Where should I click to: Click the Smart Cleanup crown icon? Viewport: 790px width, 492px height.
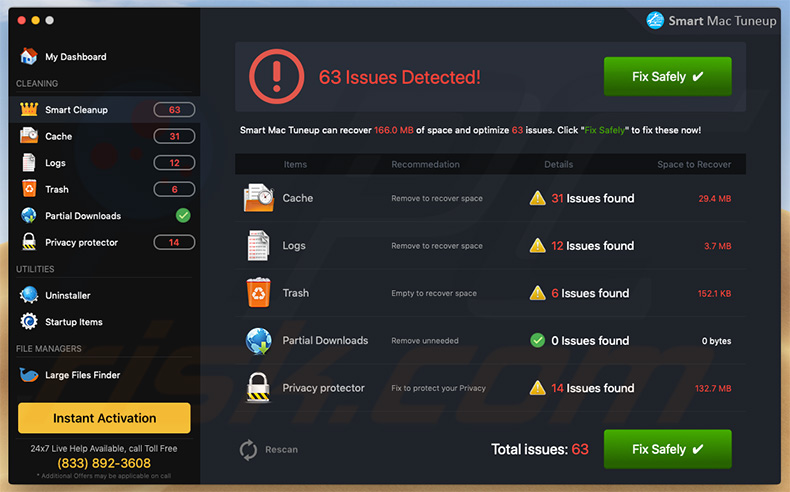tap(29, 109)
